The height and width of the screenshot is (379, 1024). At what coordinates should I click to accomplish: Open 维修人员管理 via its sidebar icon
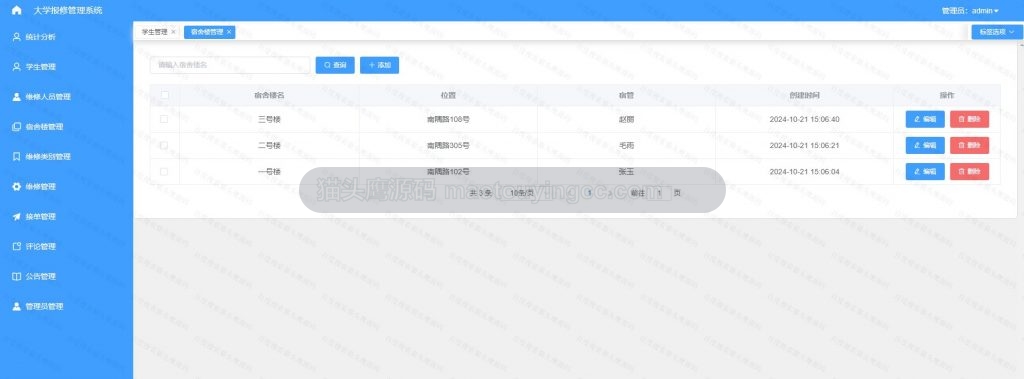point(17,97)
